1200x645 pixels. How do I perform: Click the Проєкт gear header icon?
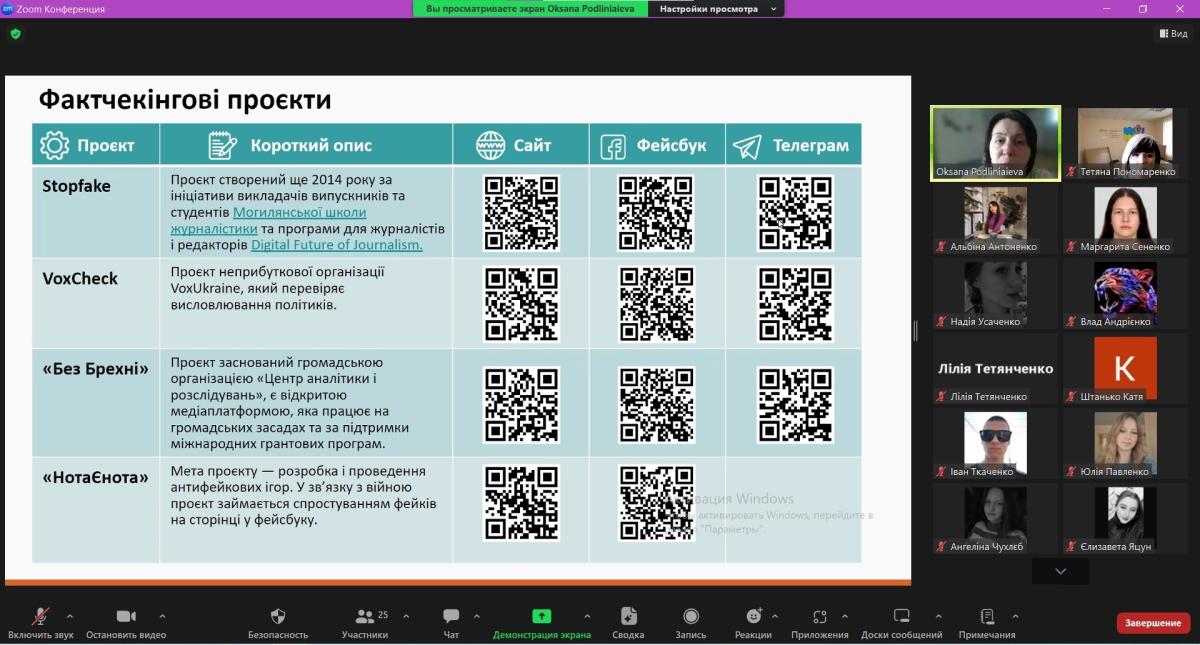[55, 145]
